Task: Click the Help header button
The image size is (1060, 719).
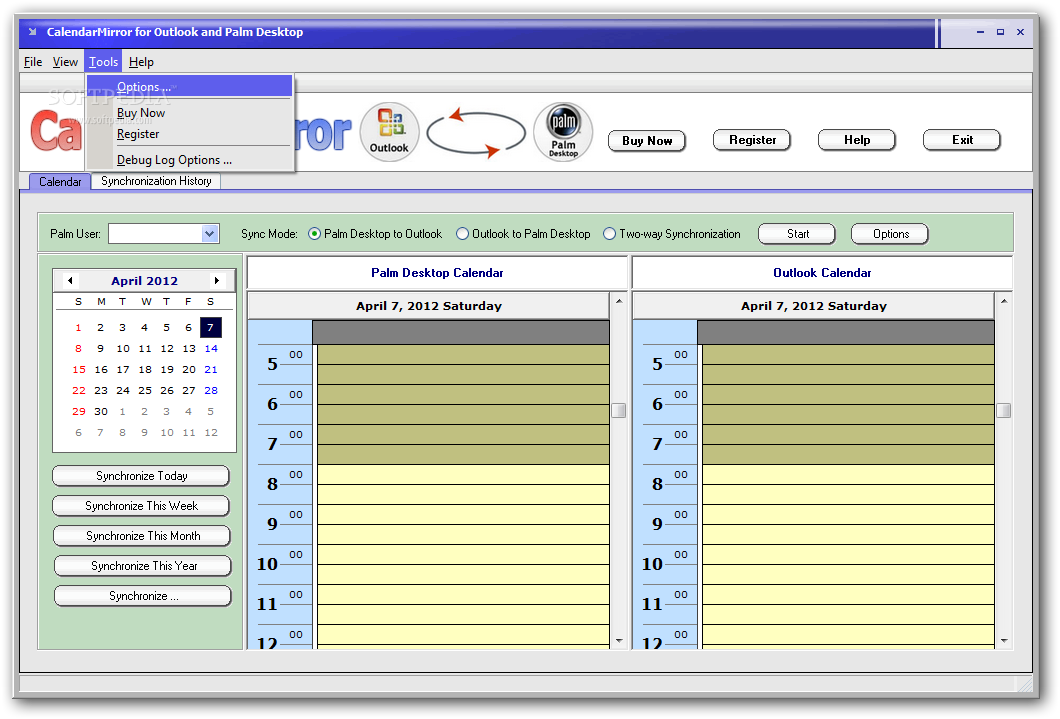Action: (x=857, y=140)
